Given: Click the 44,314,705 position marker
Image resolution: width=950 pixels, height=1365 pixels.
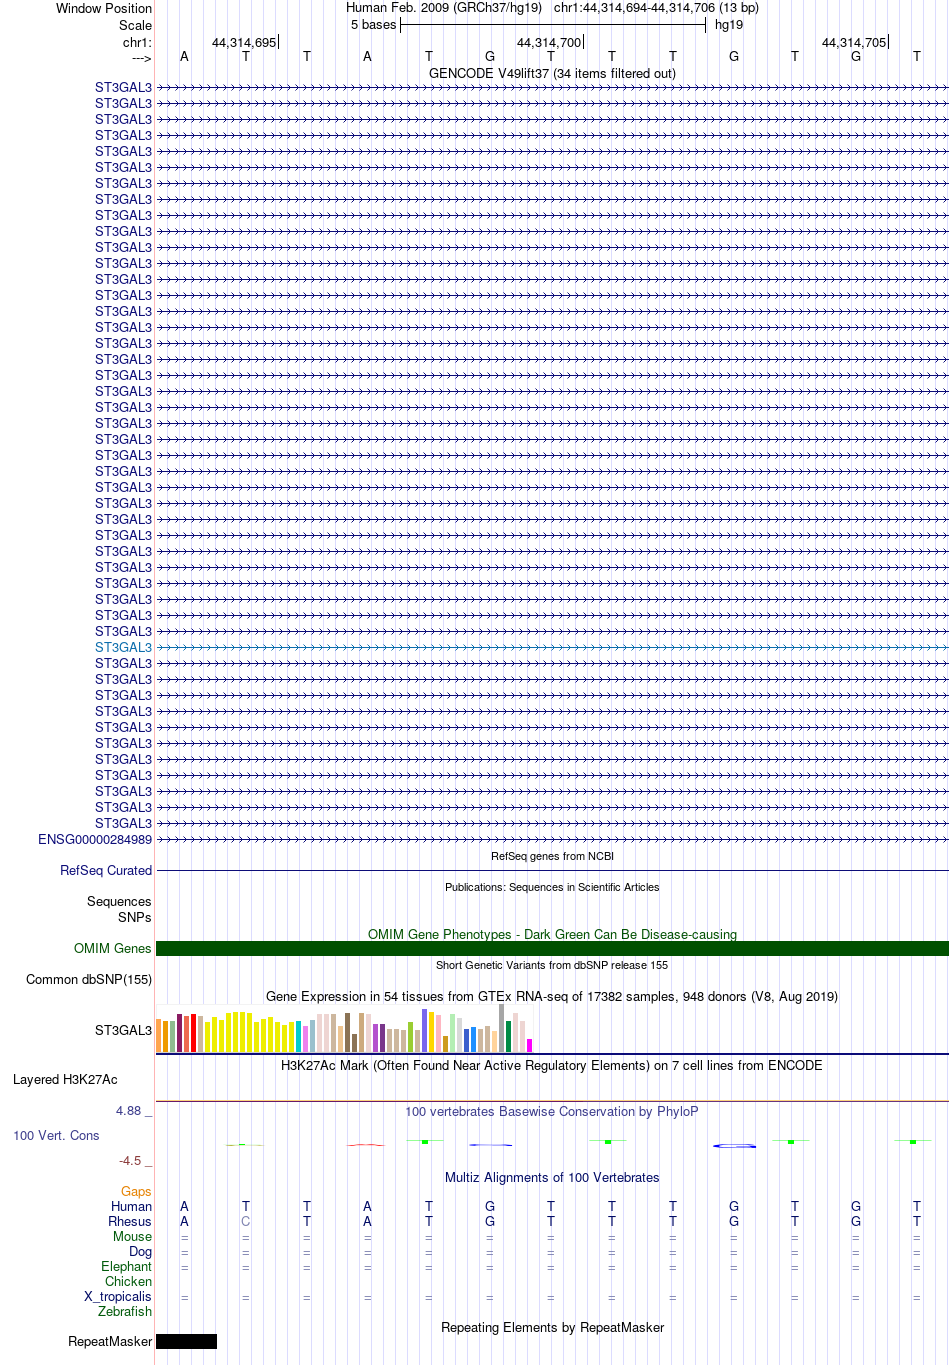Looking at the screenshot, I should (x=854, y=43).
